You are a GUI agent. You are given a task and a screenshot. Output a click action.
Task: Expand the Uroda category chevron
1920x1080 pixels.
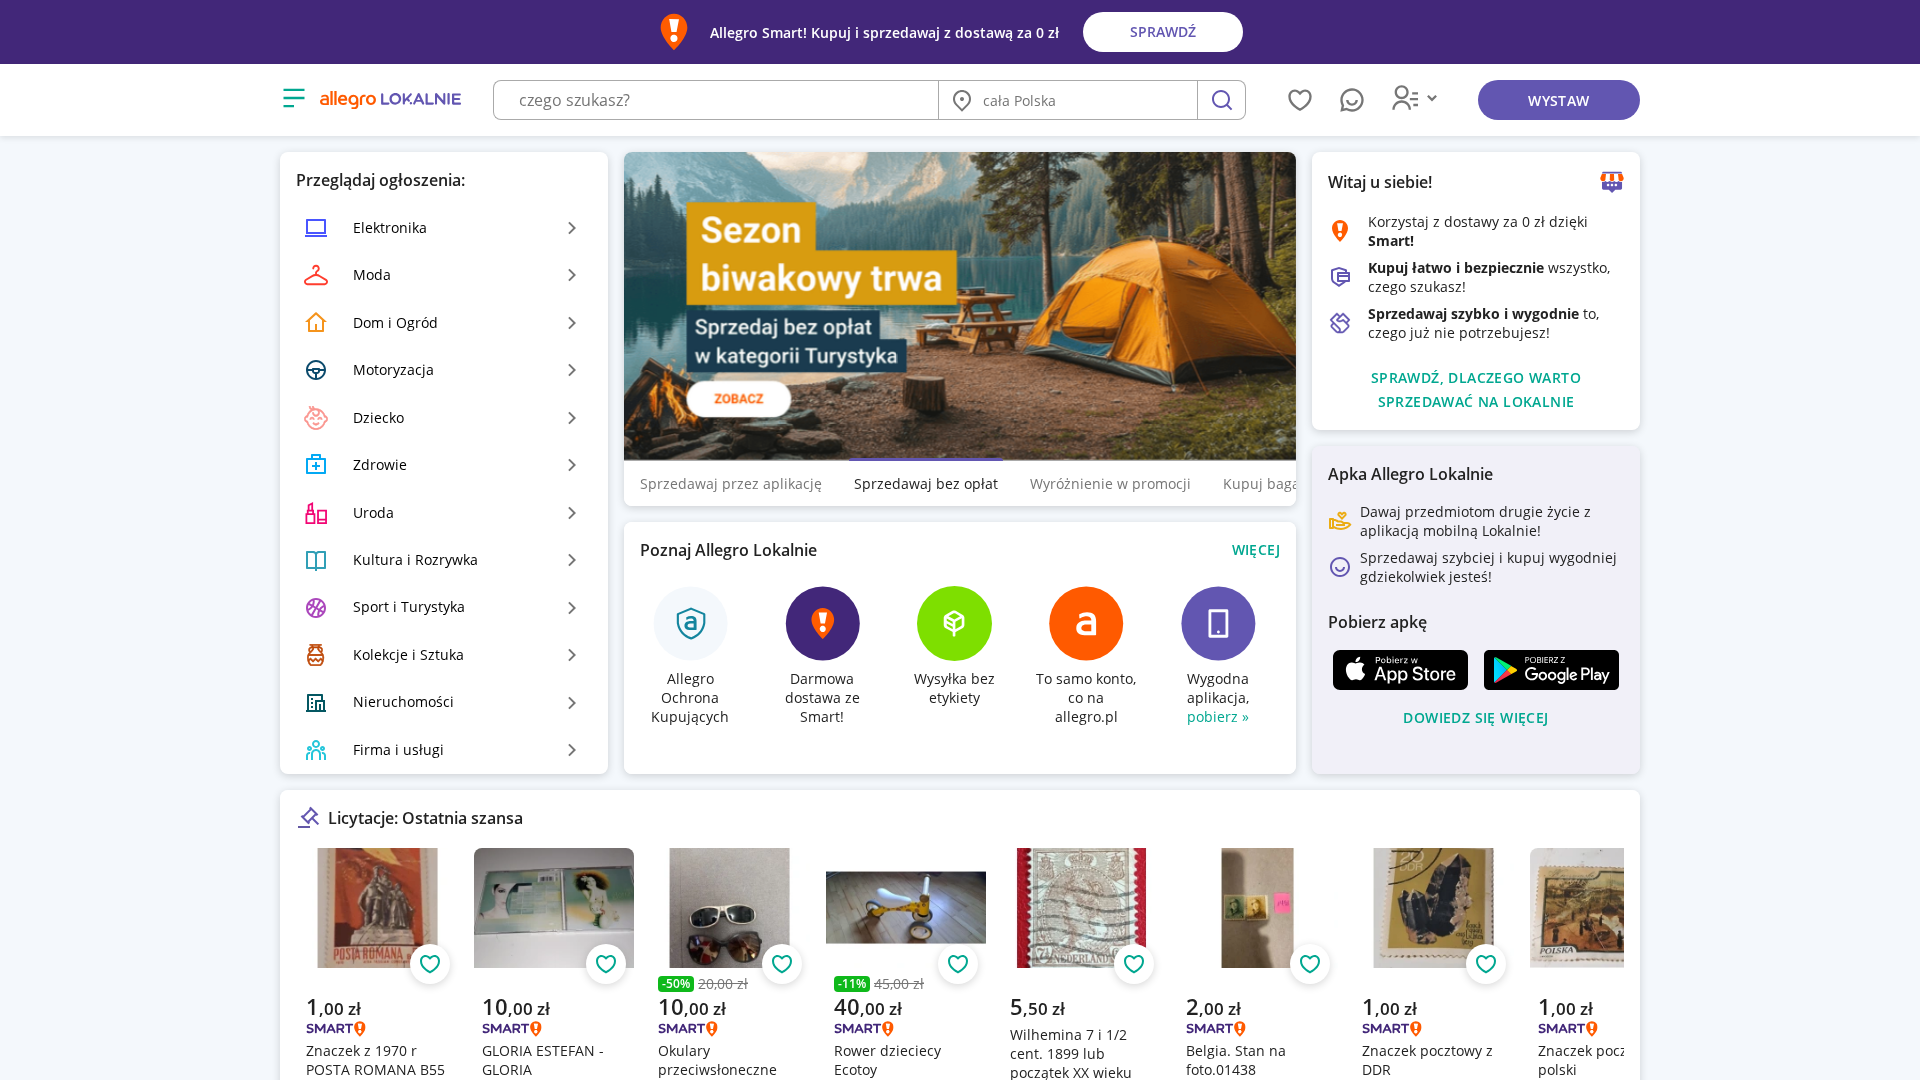pyautogui.click(x=572, y=513)
